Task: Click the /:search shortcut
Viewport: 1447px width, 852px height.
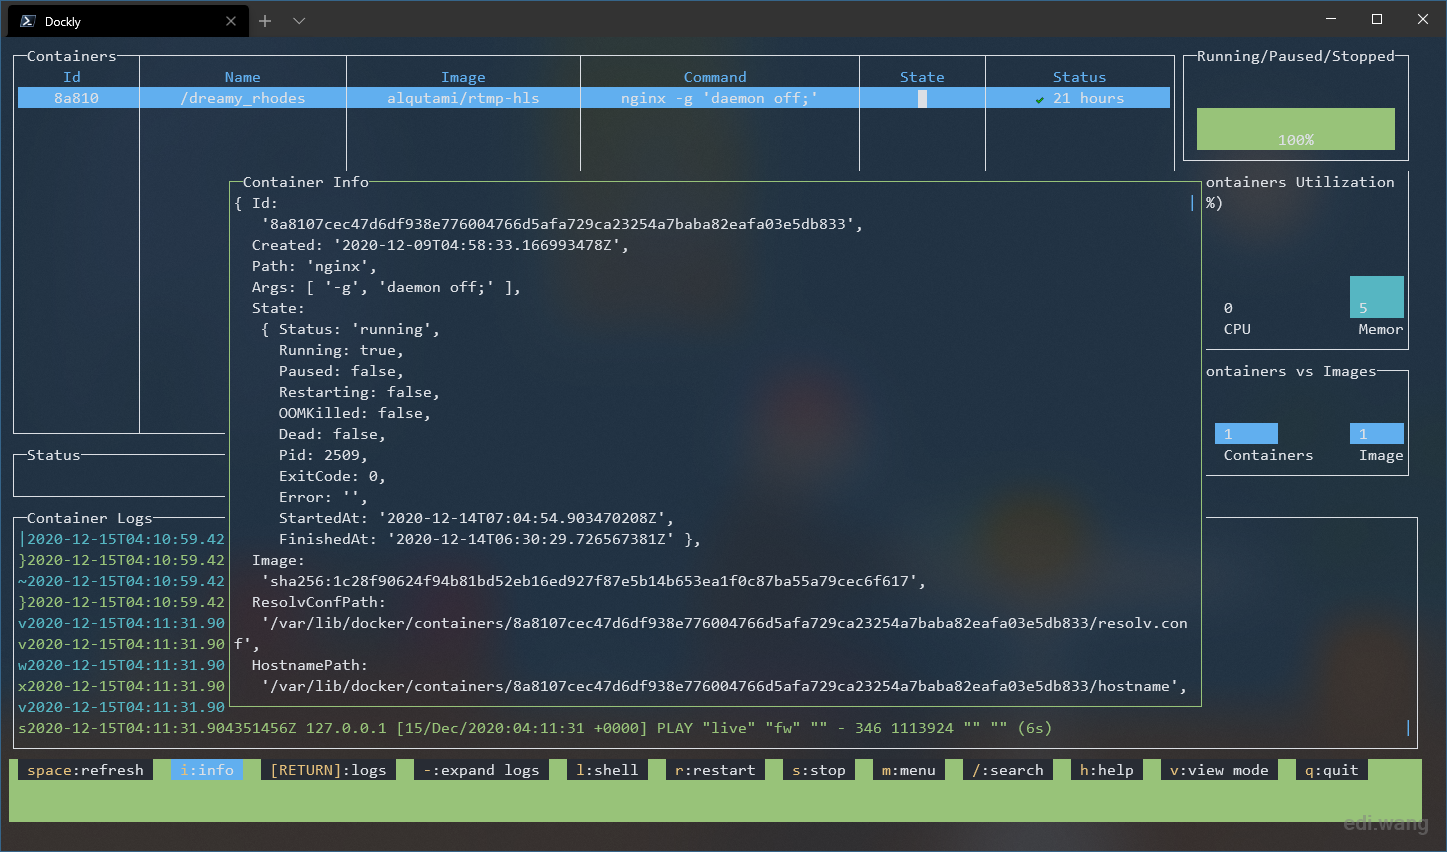Action: point(1008,770)
